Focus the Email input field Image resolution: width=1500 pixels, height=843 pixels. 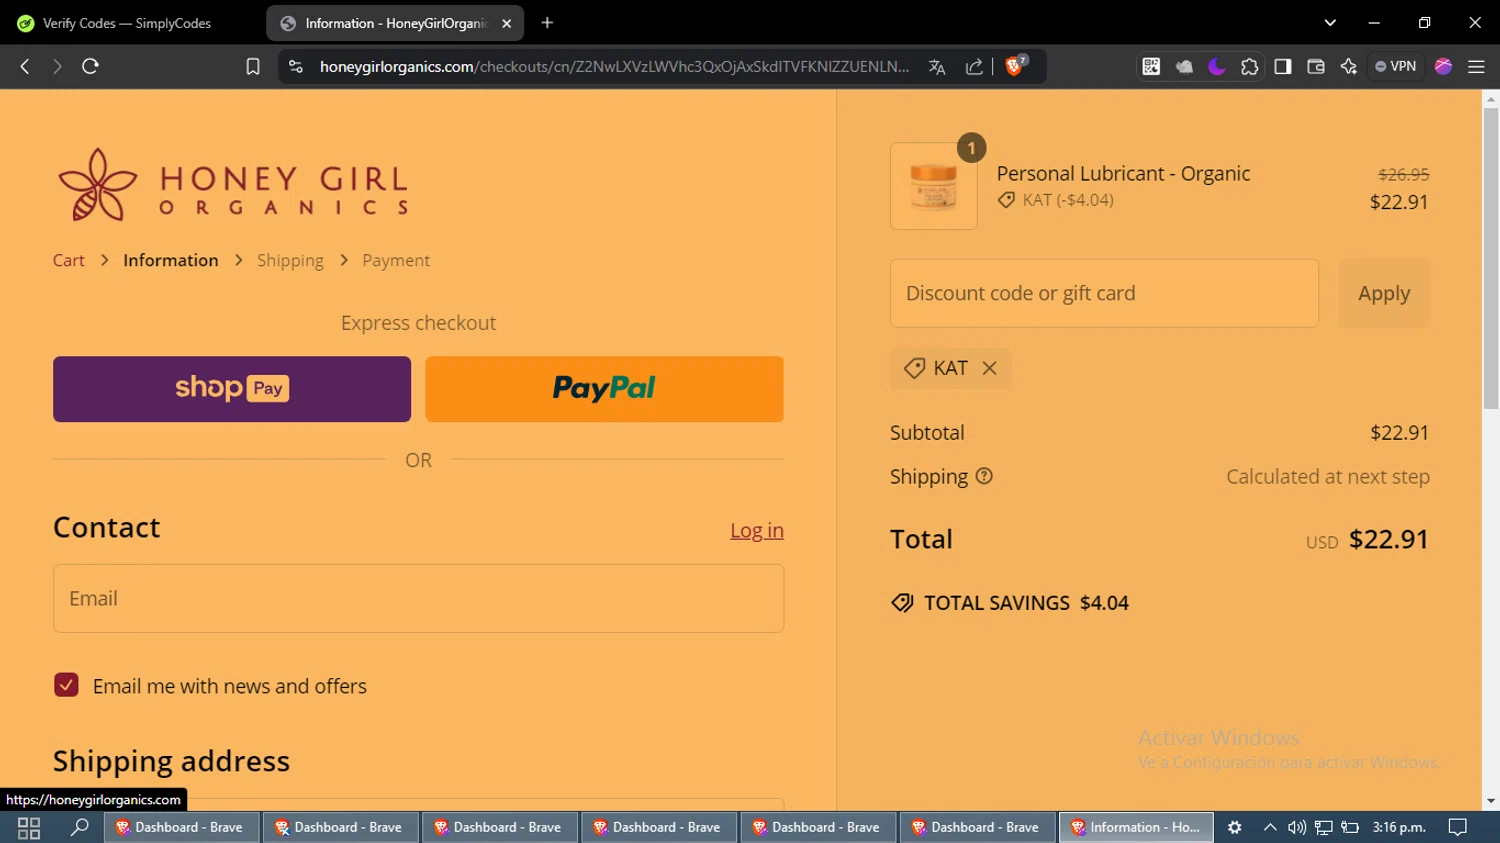coord(418,598)
